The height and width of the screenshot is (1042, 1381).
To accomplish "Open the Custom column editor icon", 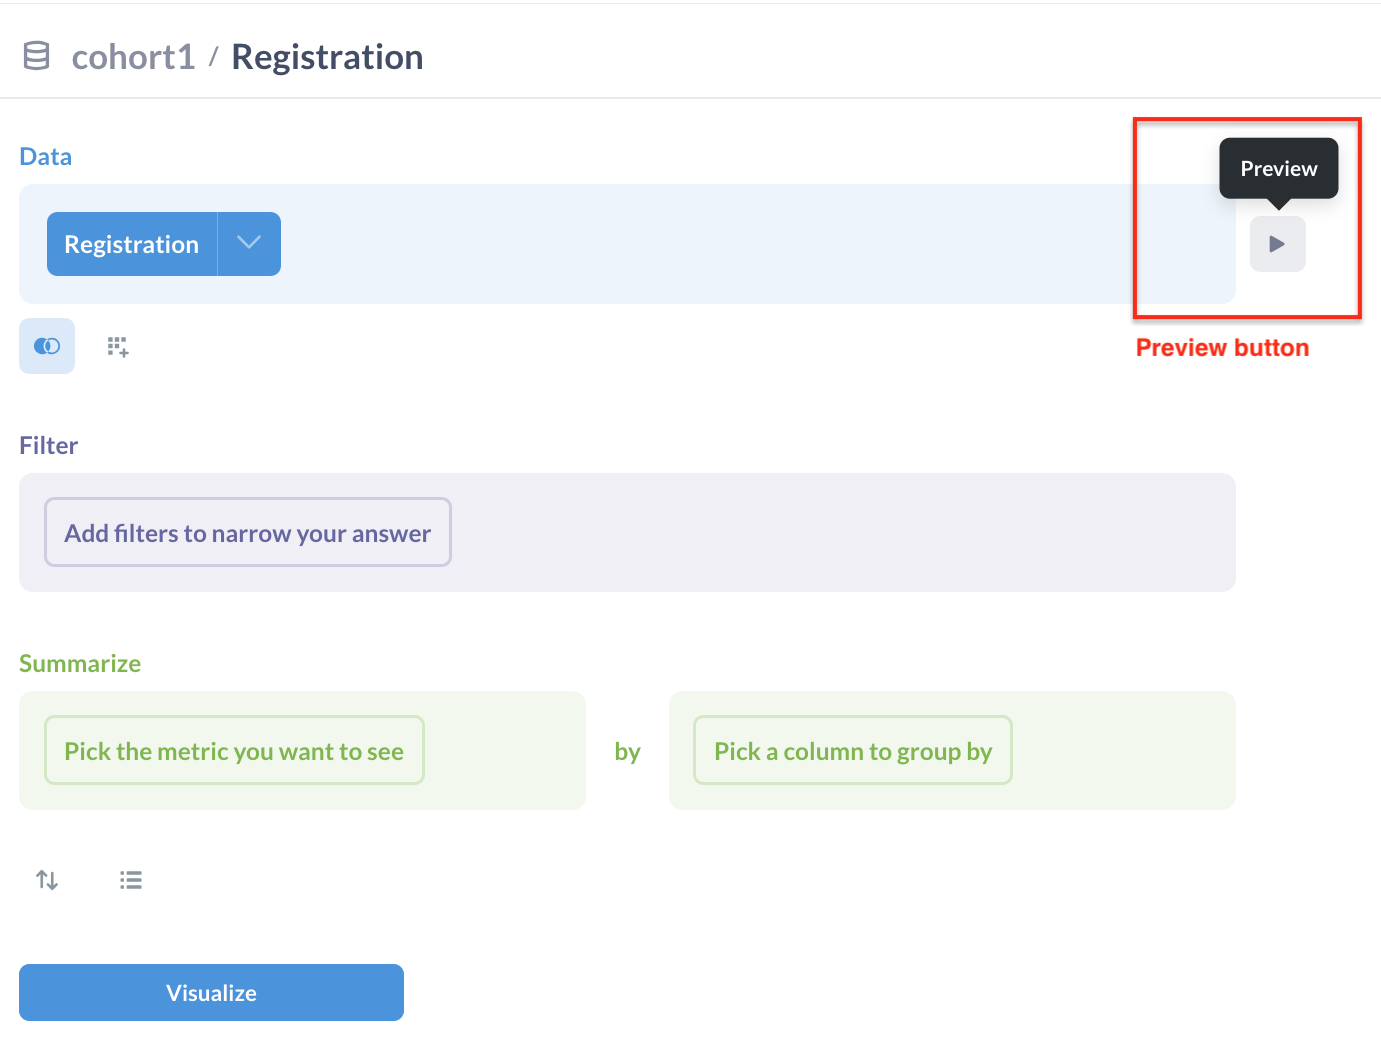I will 118,346.
